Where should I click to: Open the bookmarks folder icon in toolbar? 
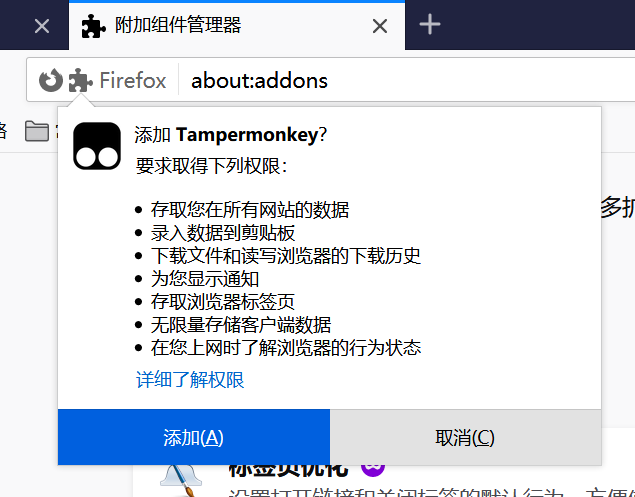pos(37,131)
